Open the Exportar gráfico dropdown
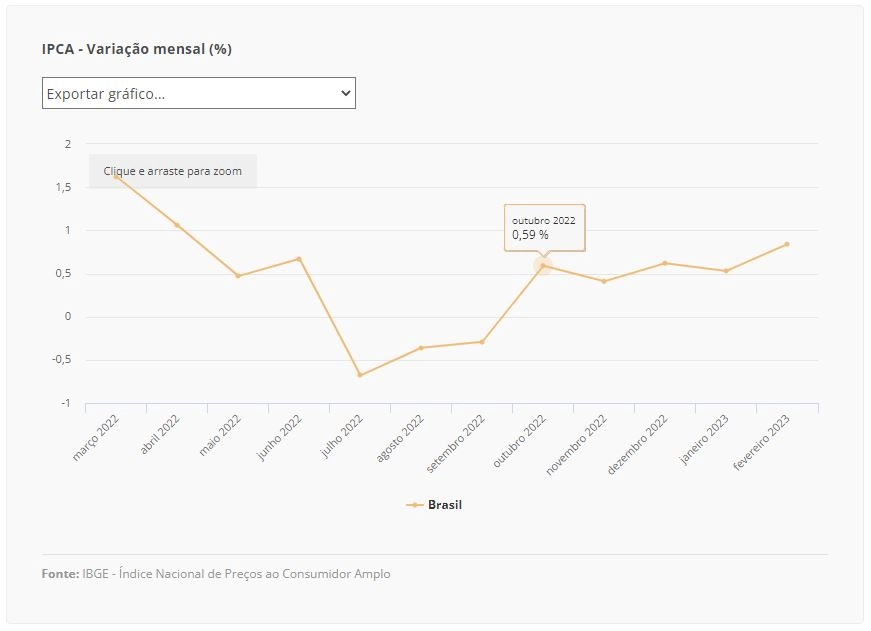The image size is (871, 631). coord(198,93)
